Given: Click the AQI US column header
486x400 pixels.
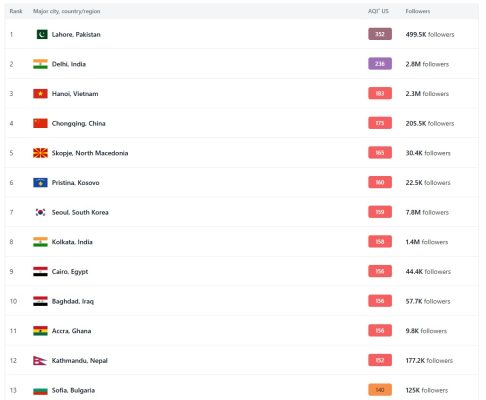Looking at the screenshot, I should click(x=378, y=11).
